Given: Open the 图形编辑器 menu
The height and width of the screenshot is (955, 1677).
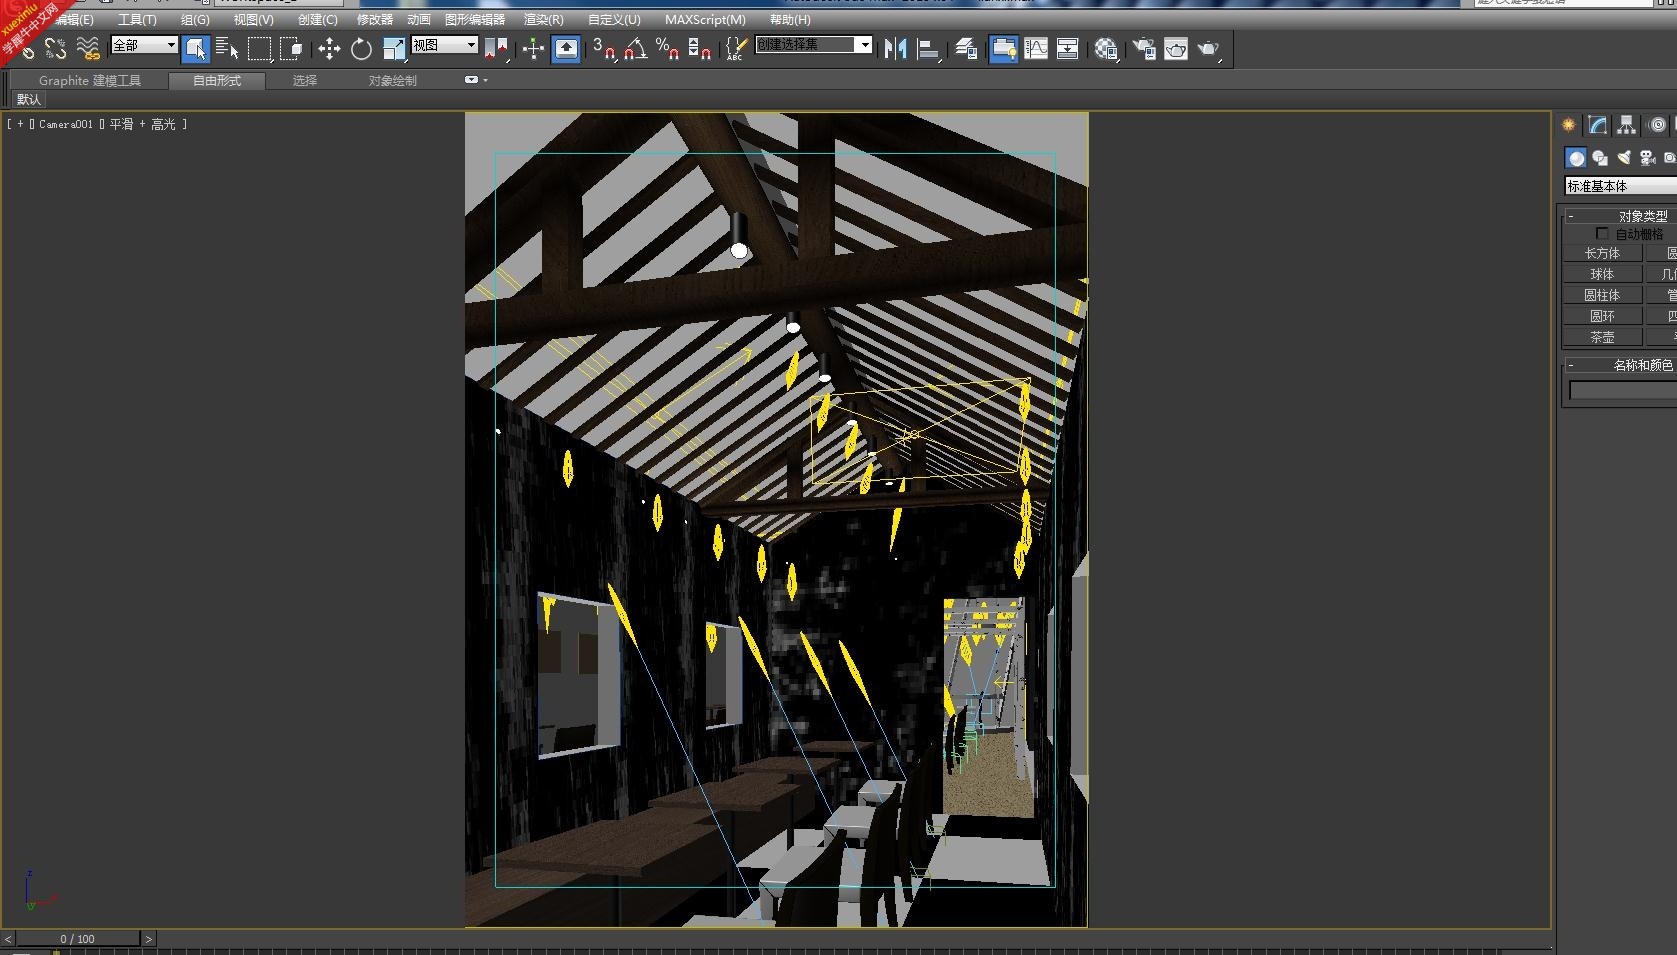Looking at the screenshot, I should 475,20.
